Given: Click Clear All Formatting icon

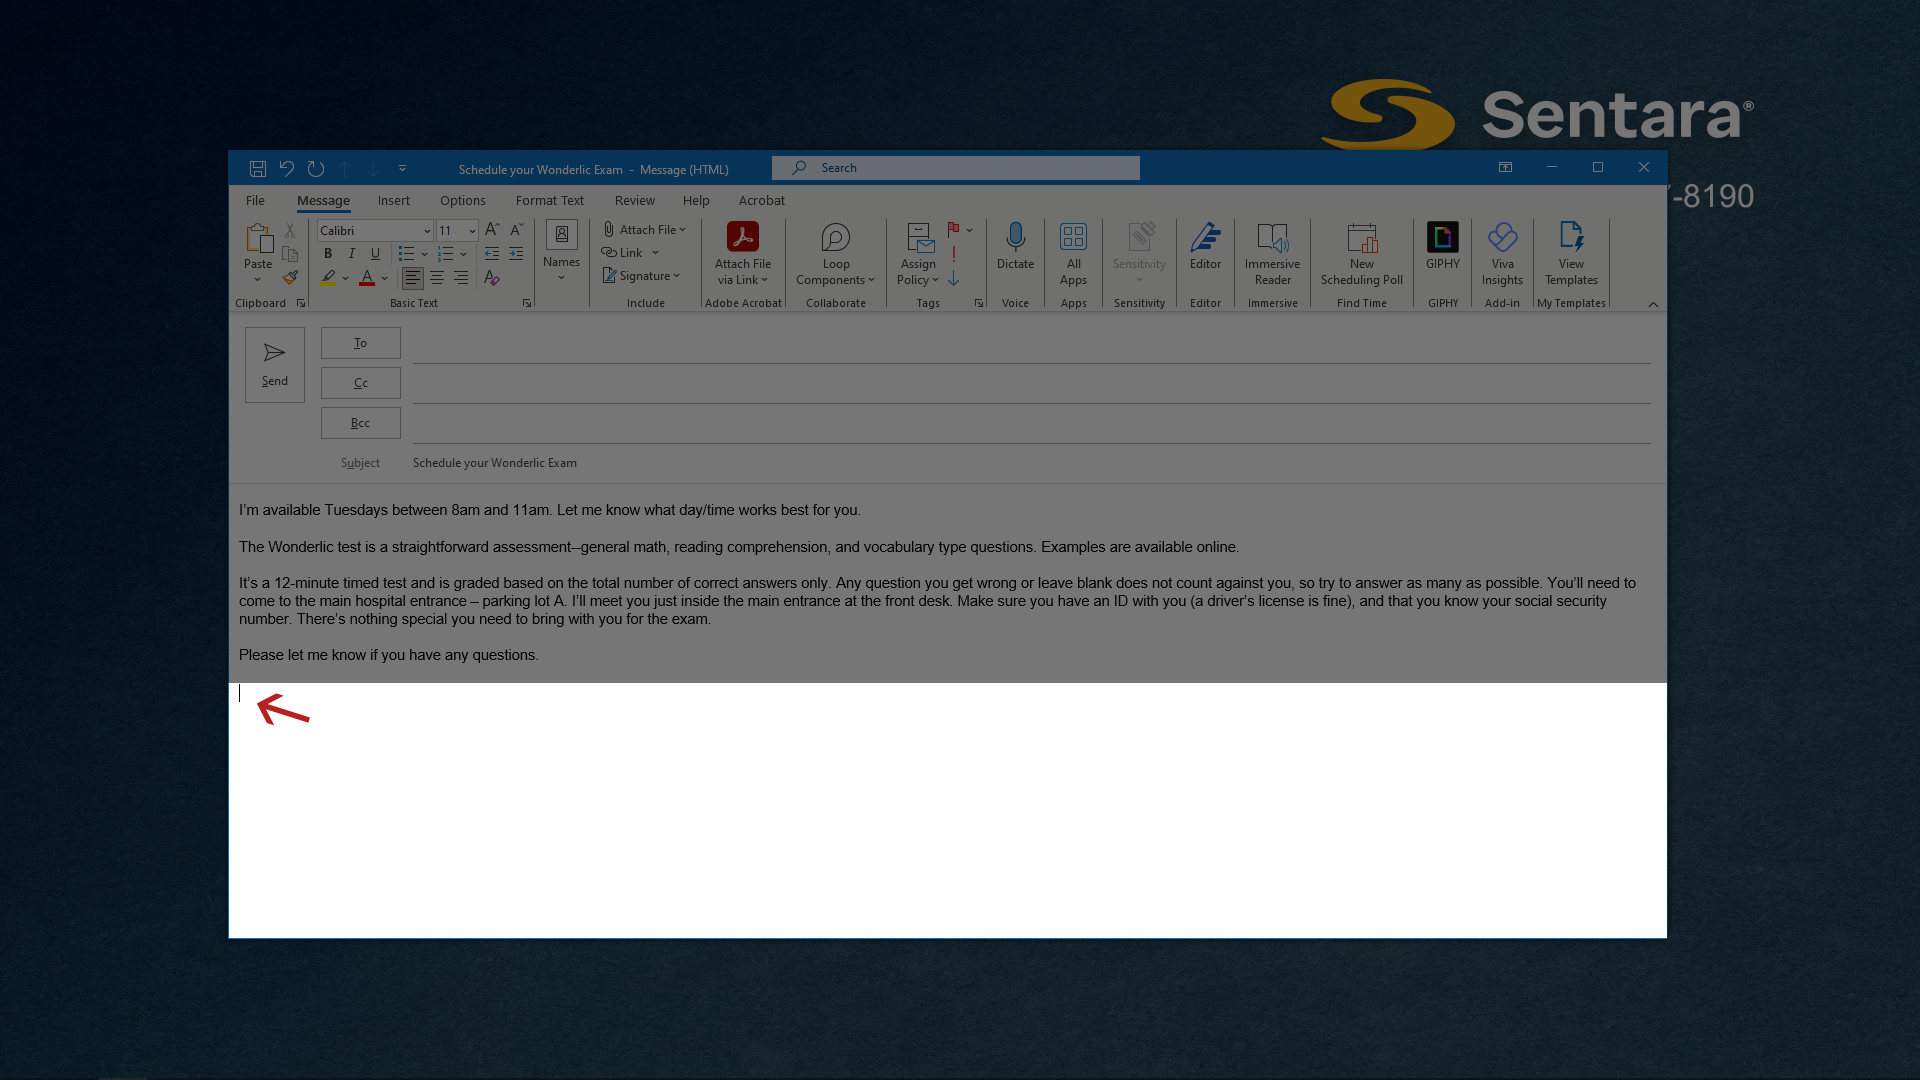Looking at the screenshot, I should pyautogui.click(x=491, y=278).
